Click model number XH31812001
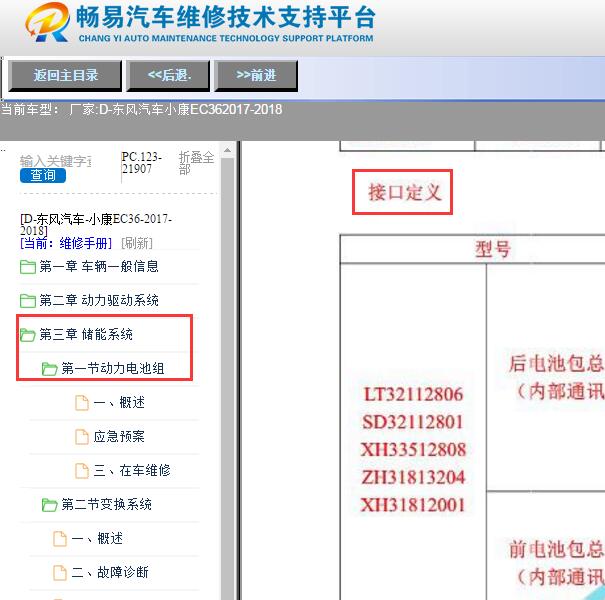This screenshot has height=600, width=605. point(413,505)
